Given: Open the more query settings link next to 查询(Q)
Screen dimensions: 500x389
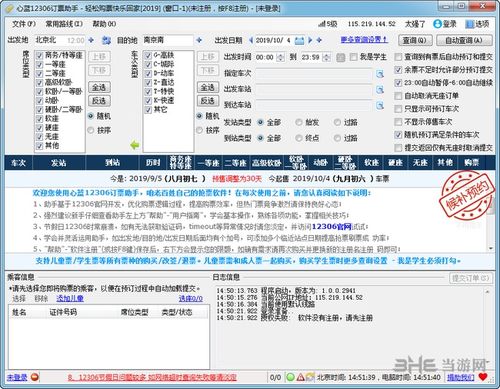Looking at the screenshot, I should 364,40.
